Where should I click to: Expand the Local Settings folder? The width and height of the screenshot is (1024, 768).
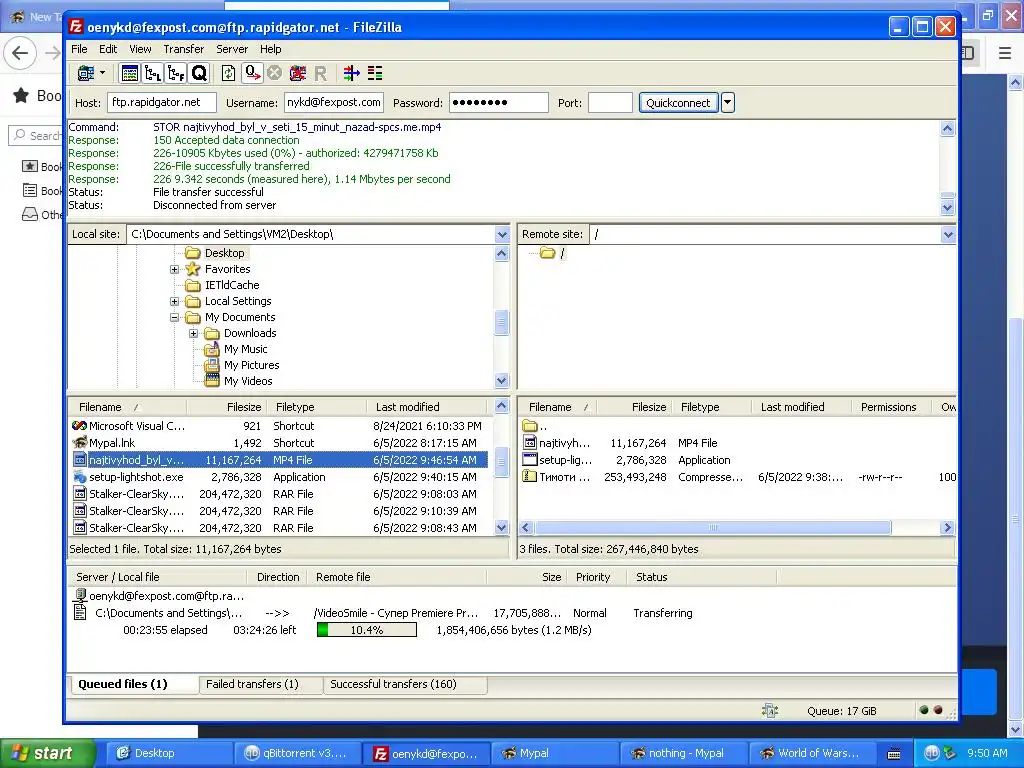click(174, 301)
